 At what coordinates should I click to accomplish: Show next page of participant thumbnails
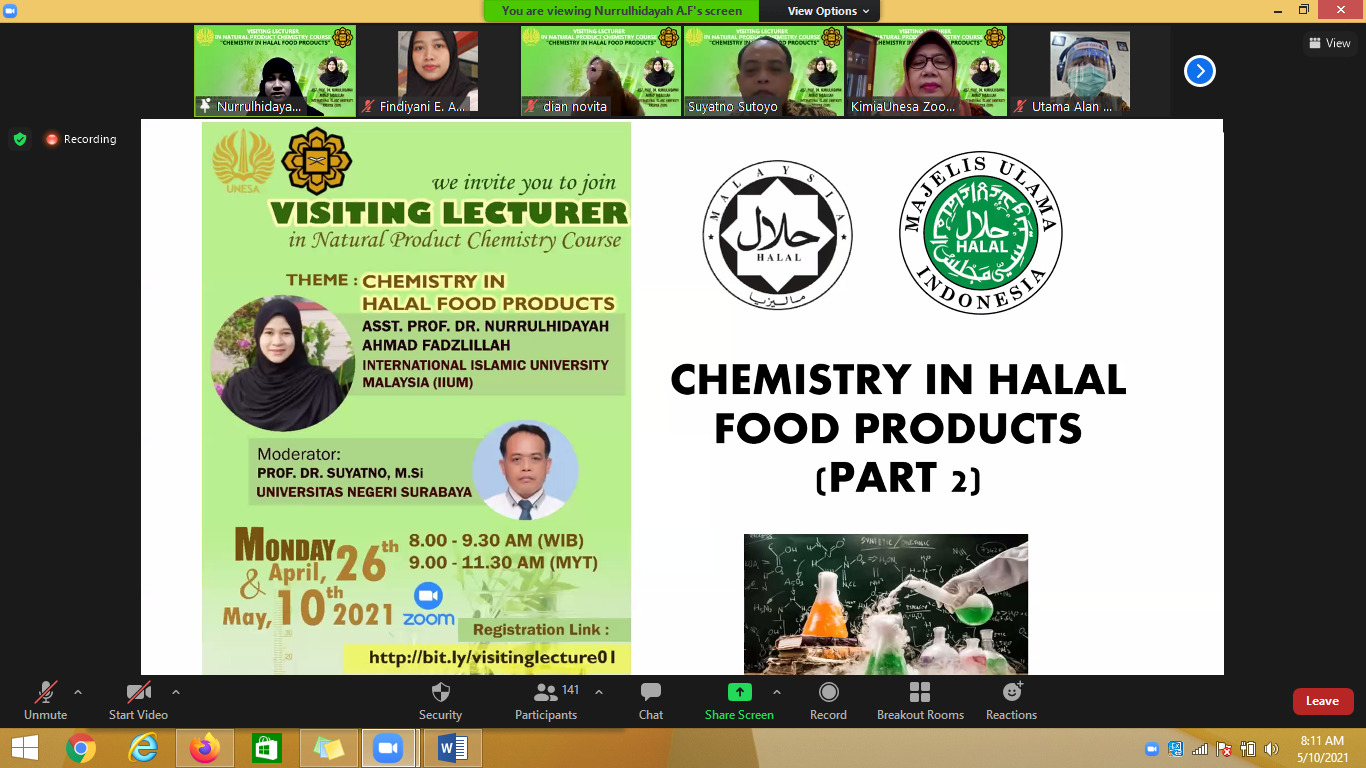pos(1200,71)
